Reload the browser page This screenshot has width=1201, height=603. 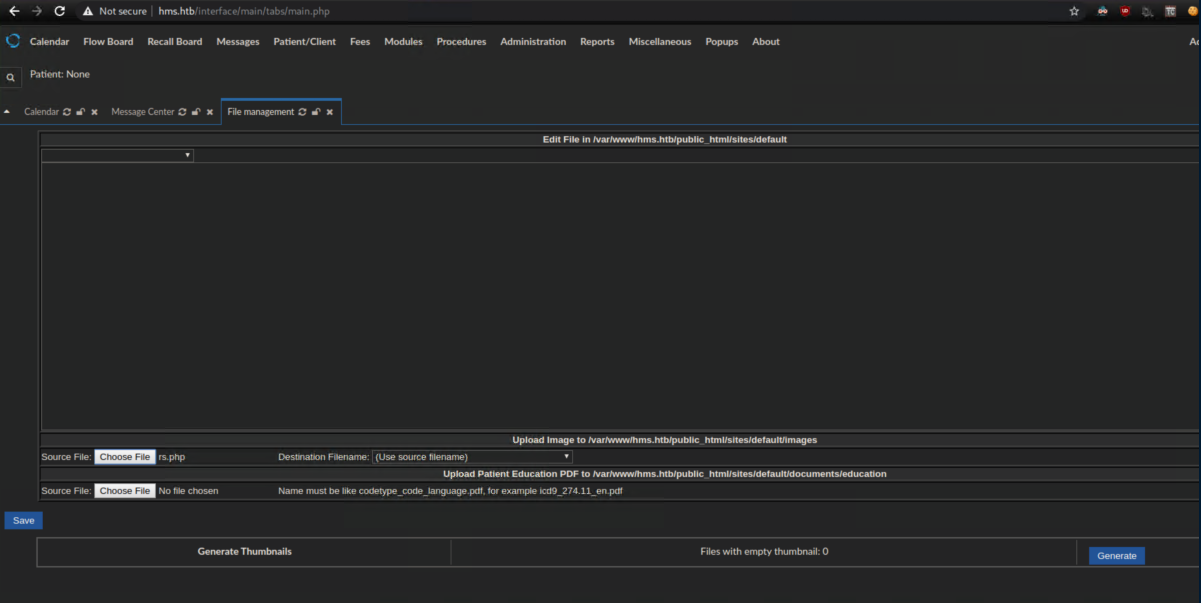coord(60,11)
